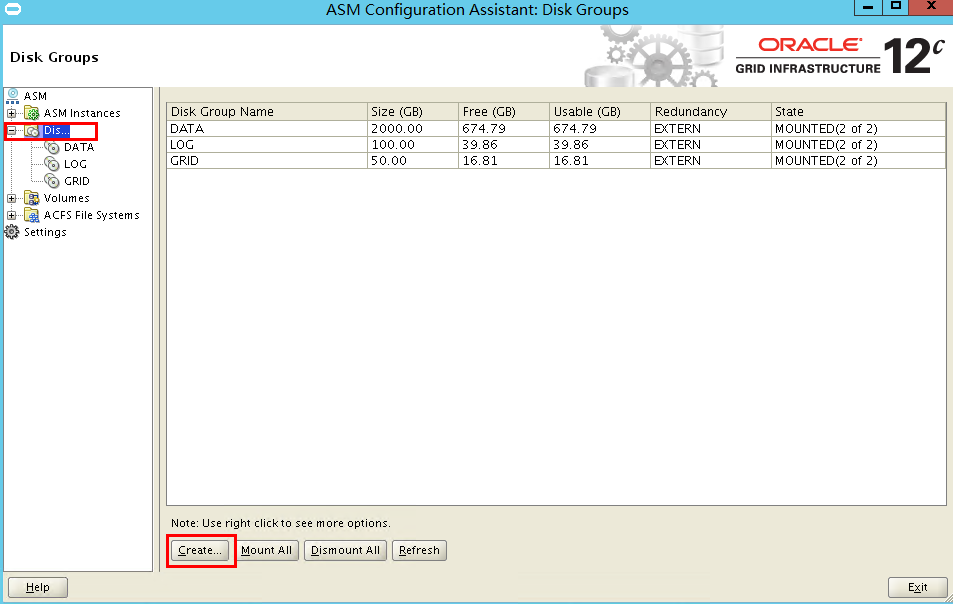
Task: Select DATA label in the tree
Action: tap(79, 147)
